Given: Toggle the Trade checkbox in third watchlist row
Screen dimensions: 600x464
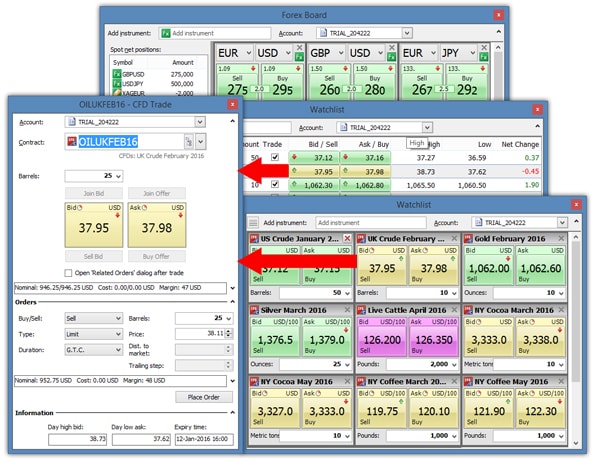Looking at the screenshot, I should 275,185.
